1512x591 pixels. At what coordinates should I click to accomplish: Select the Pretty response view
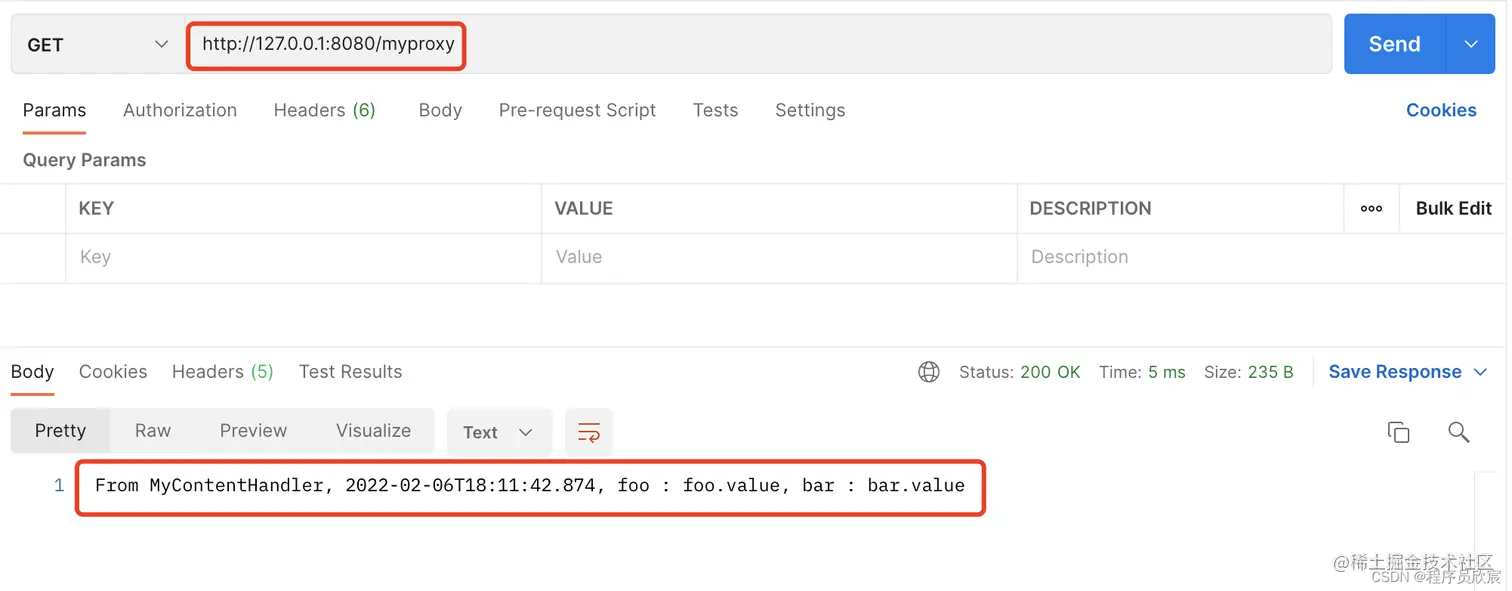[60, 431]
